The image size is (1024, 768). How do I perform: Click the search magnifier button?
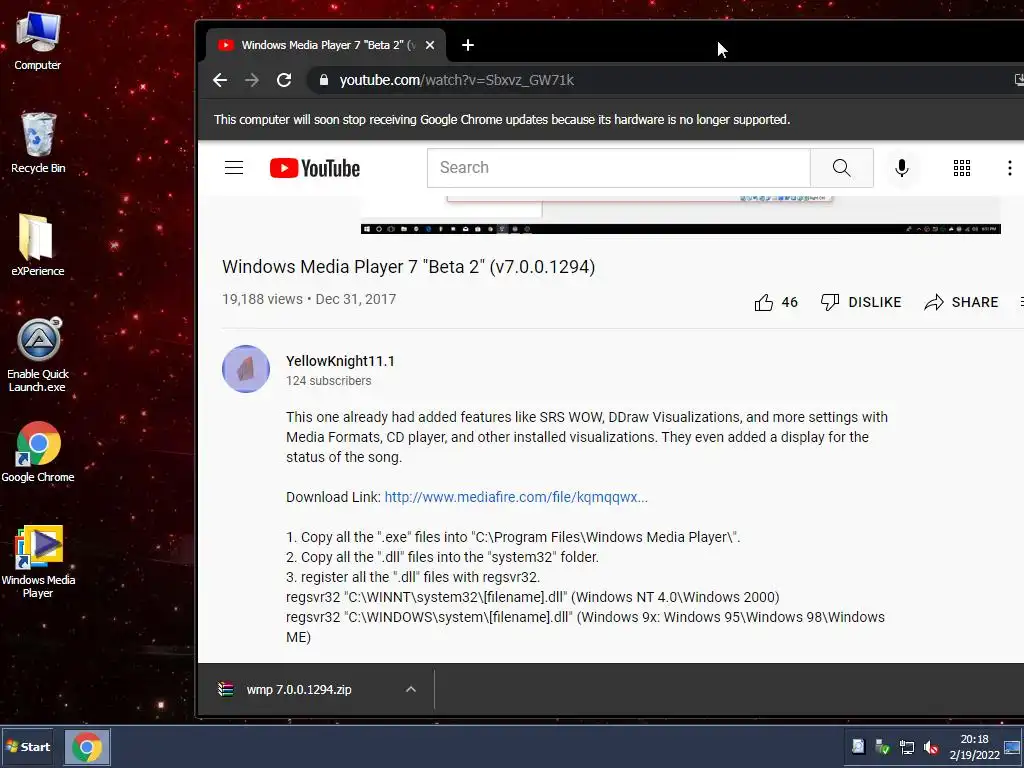842,168
